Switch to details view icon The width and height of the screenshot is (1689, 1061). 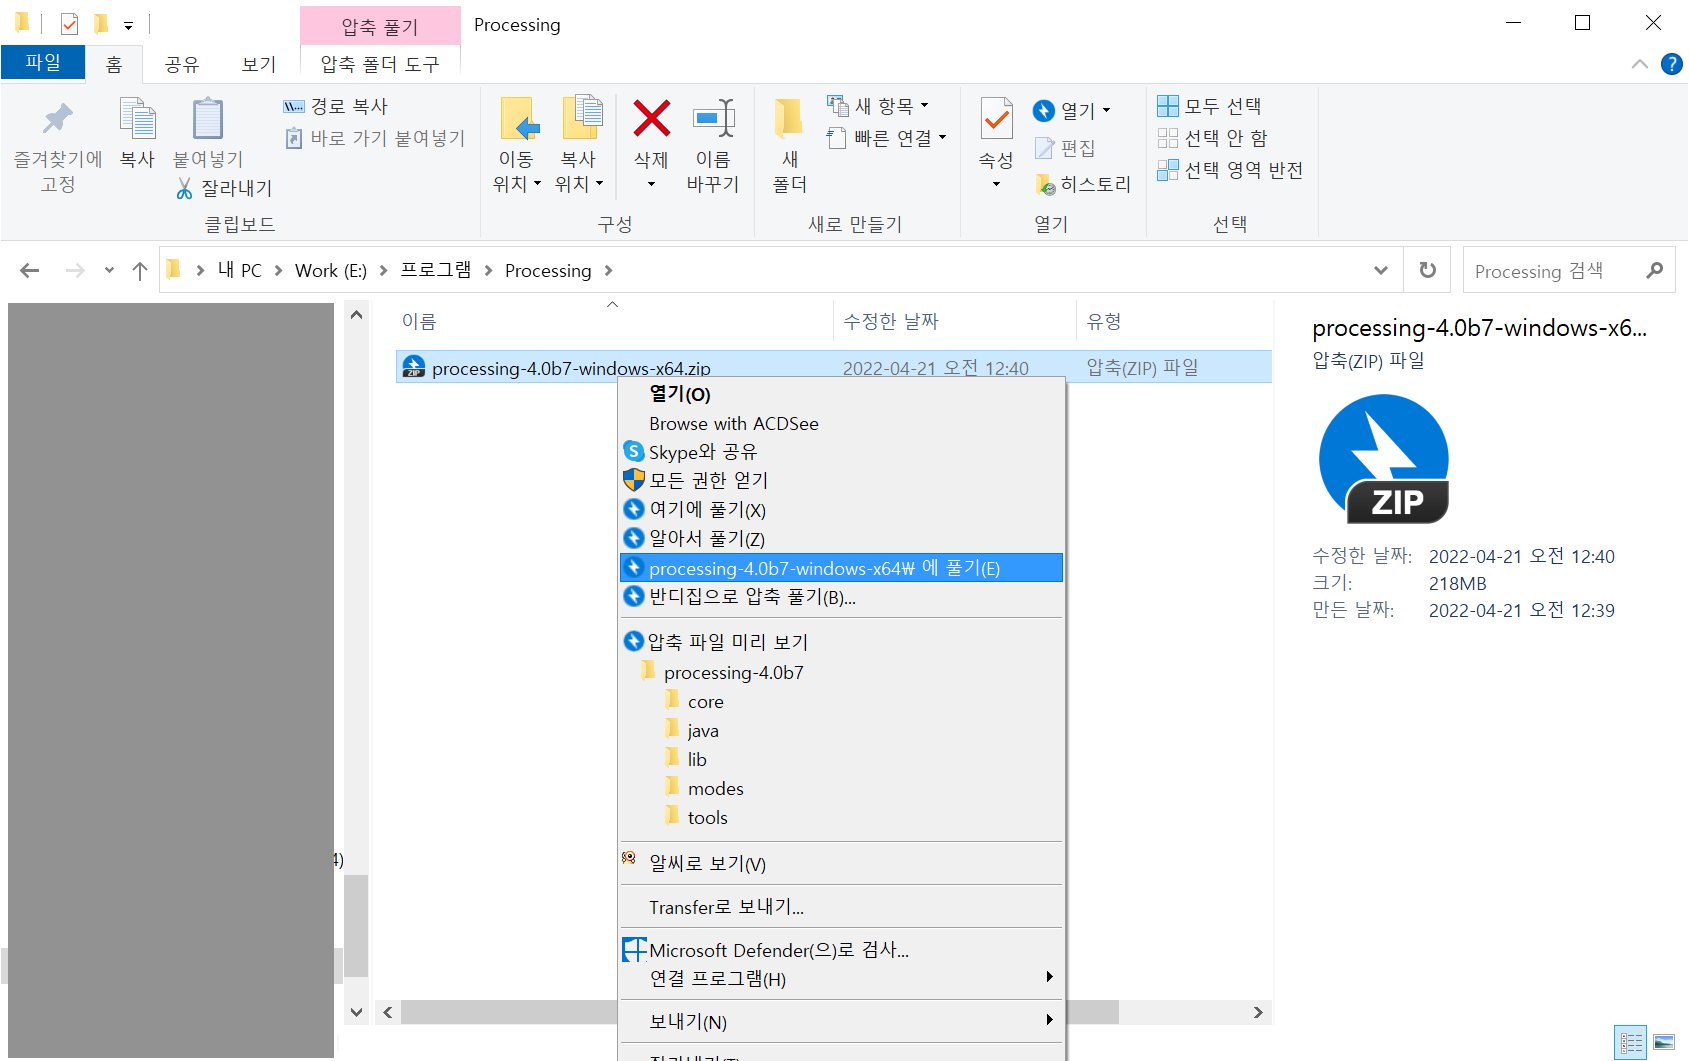coord(1631,1043)
